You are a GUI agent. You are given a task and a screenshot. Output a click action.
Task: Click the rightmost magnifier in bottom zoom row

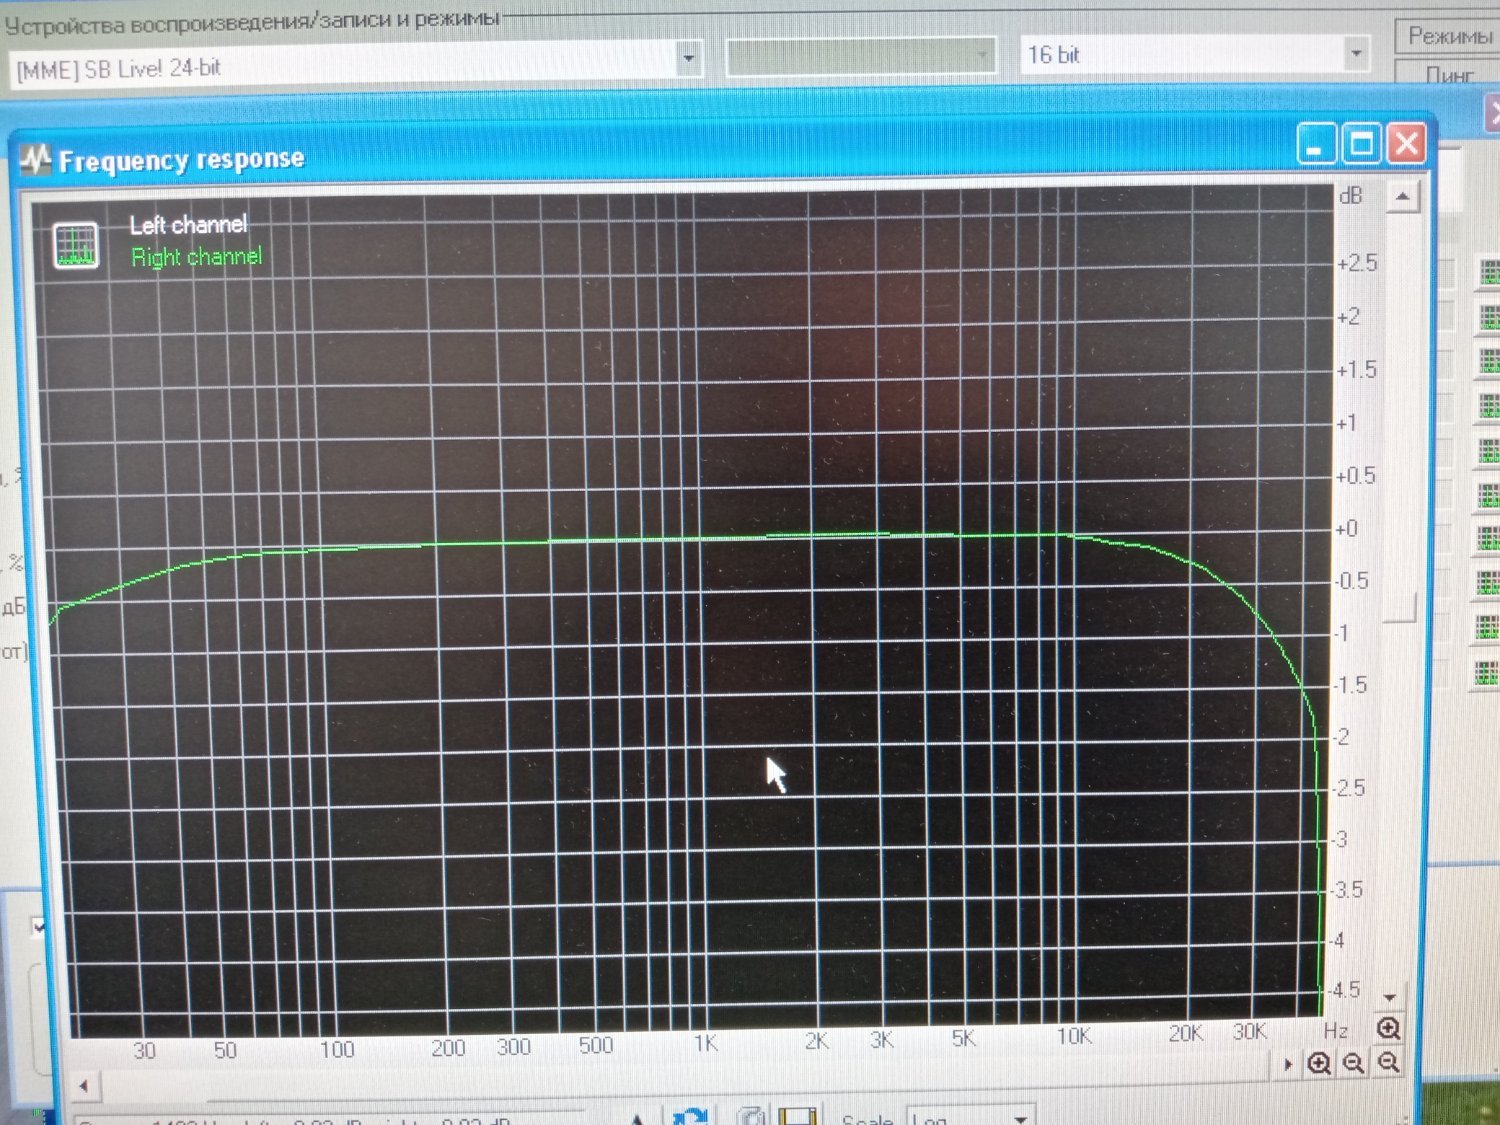tap(1388, 1063)
